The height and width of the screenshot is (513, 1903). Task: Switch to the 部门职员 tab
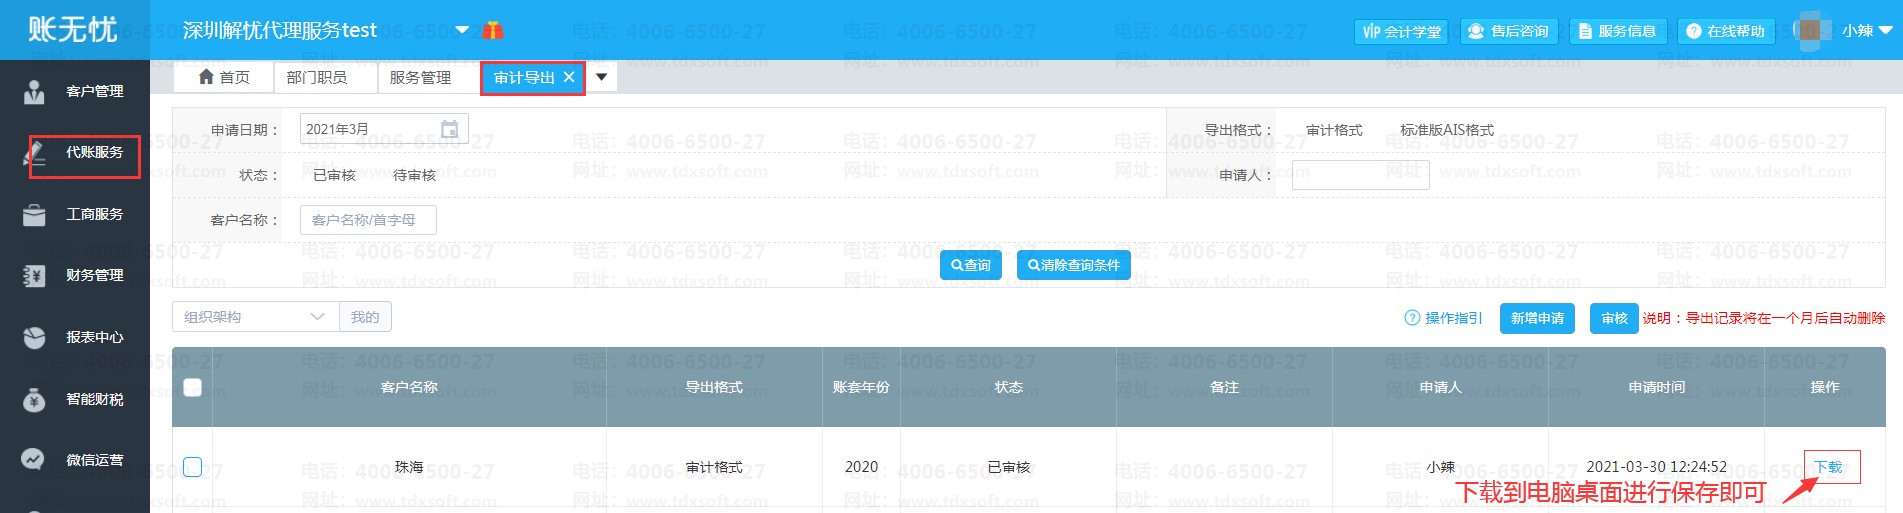point(316,77)
